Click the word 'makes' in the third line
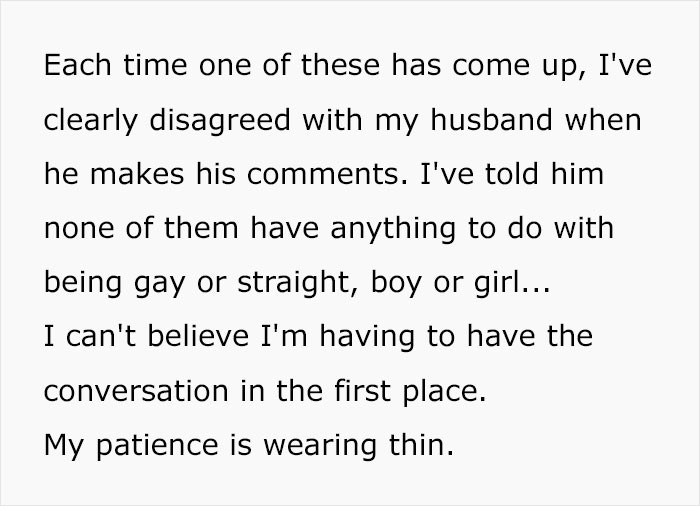700x506 pixels. [137, 174]
